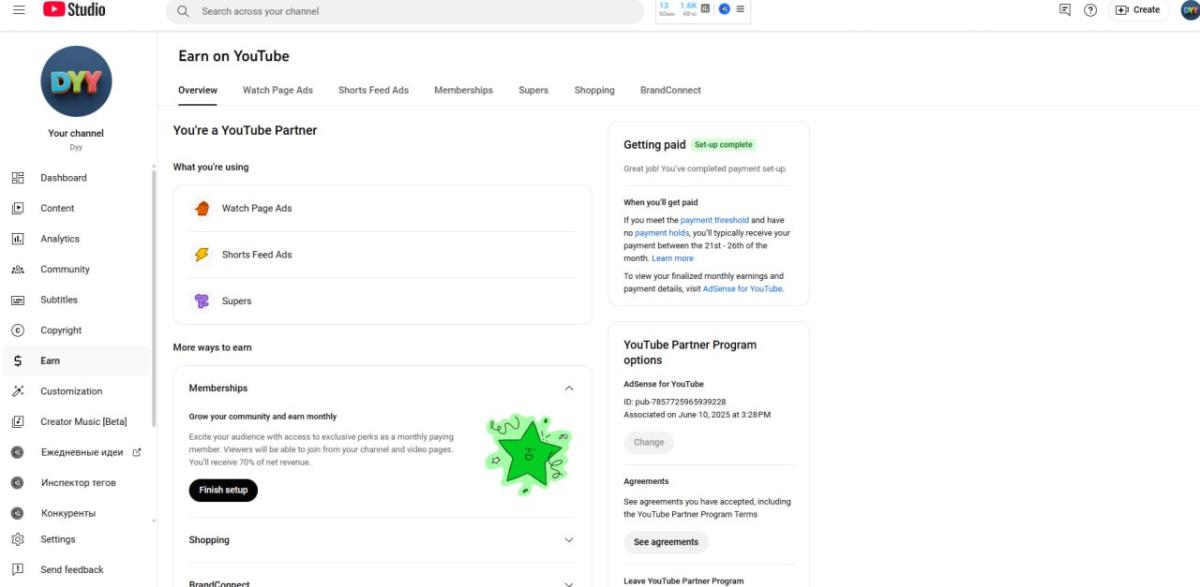Viewport: 1200px width, 587px height.
Task: Click the 'You're a YouTube Partner' heading
Action: click(245, 130)
